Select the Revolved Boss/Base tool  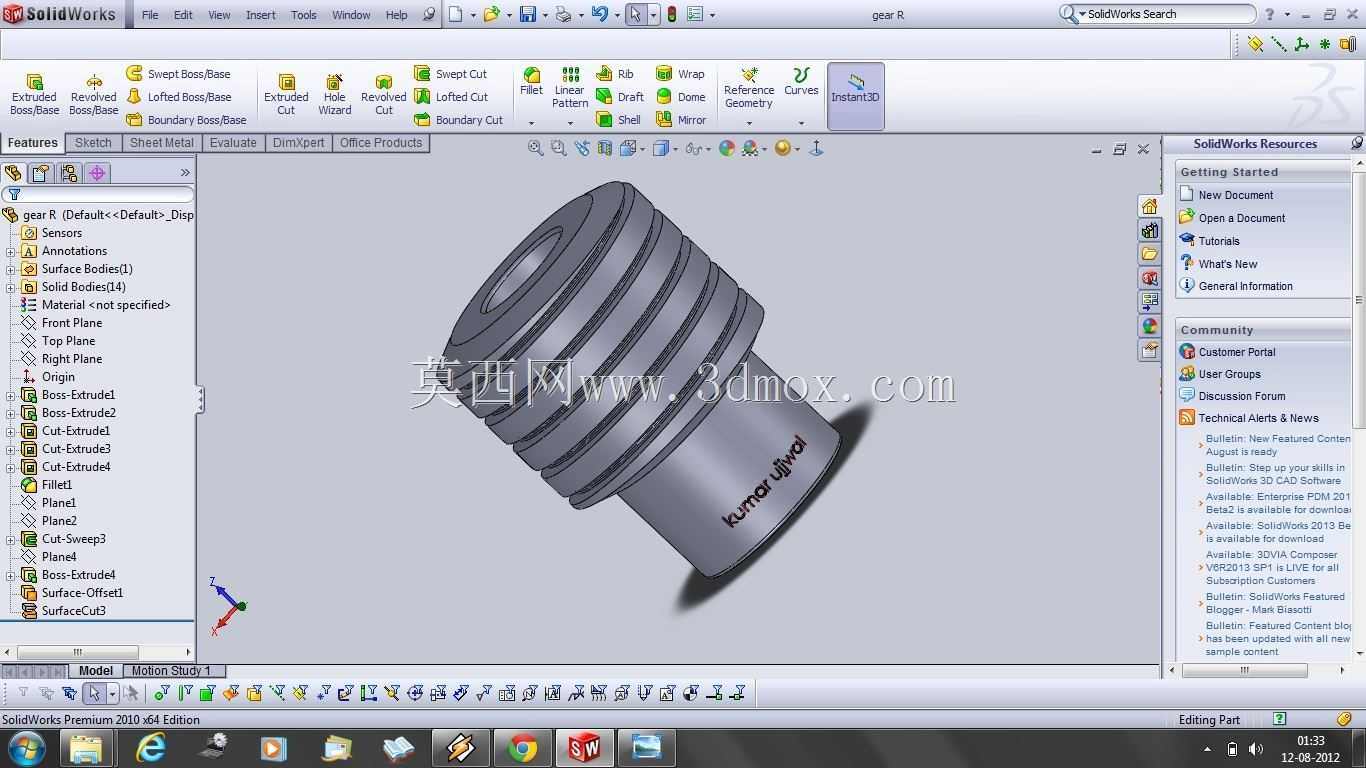click(93, 95)
